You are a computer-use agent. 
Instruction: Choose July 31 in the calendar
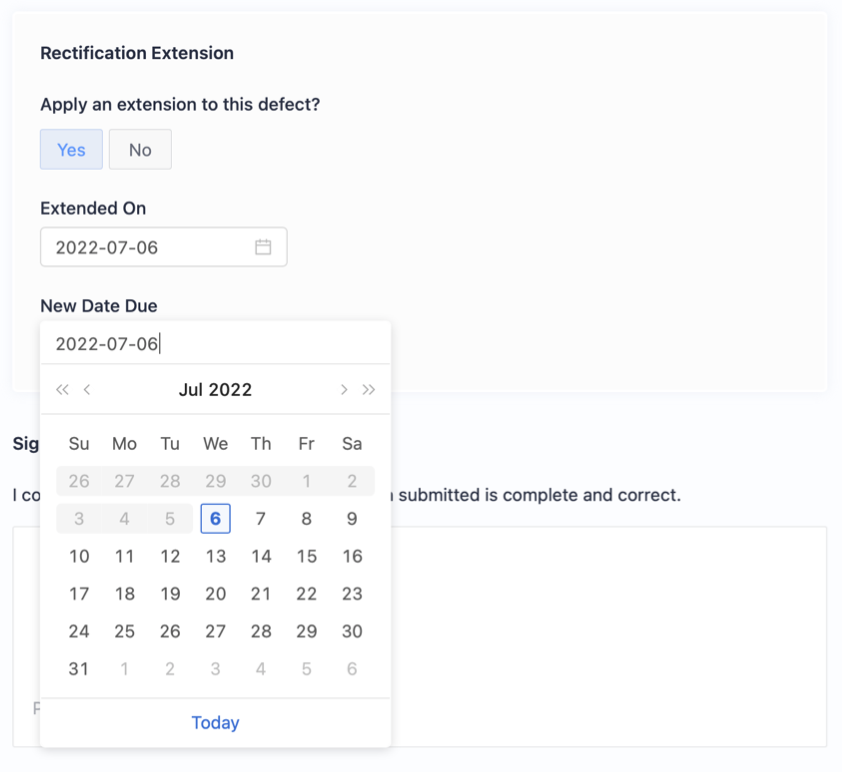click(79, 669)
